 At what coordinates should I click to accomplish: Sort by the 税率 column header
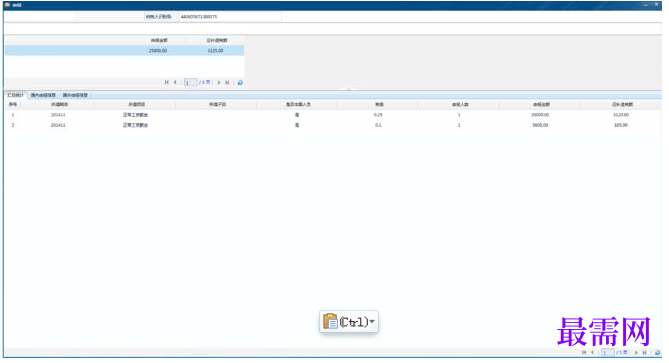[x=379, y=105]
